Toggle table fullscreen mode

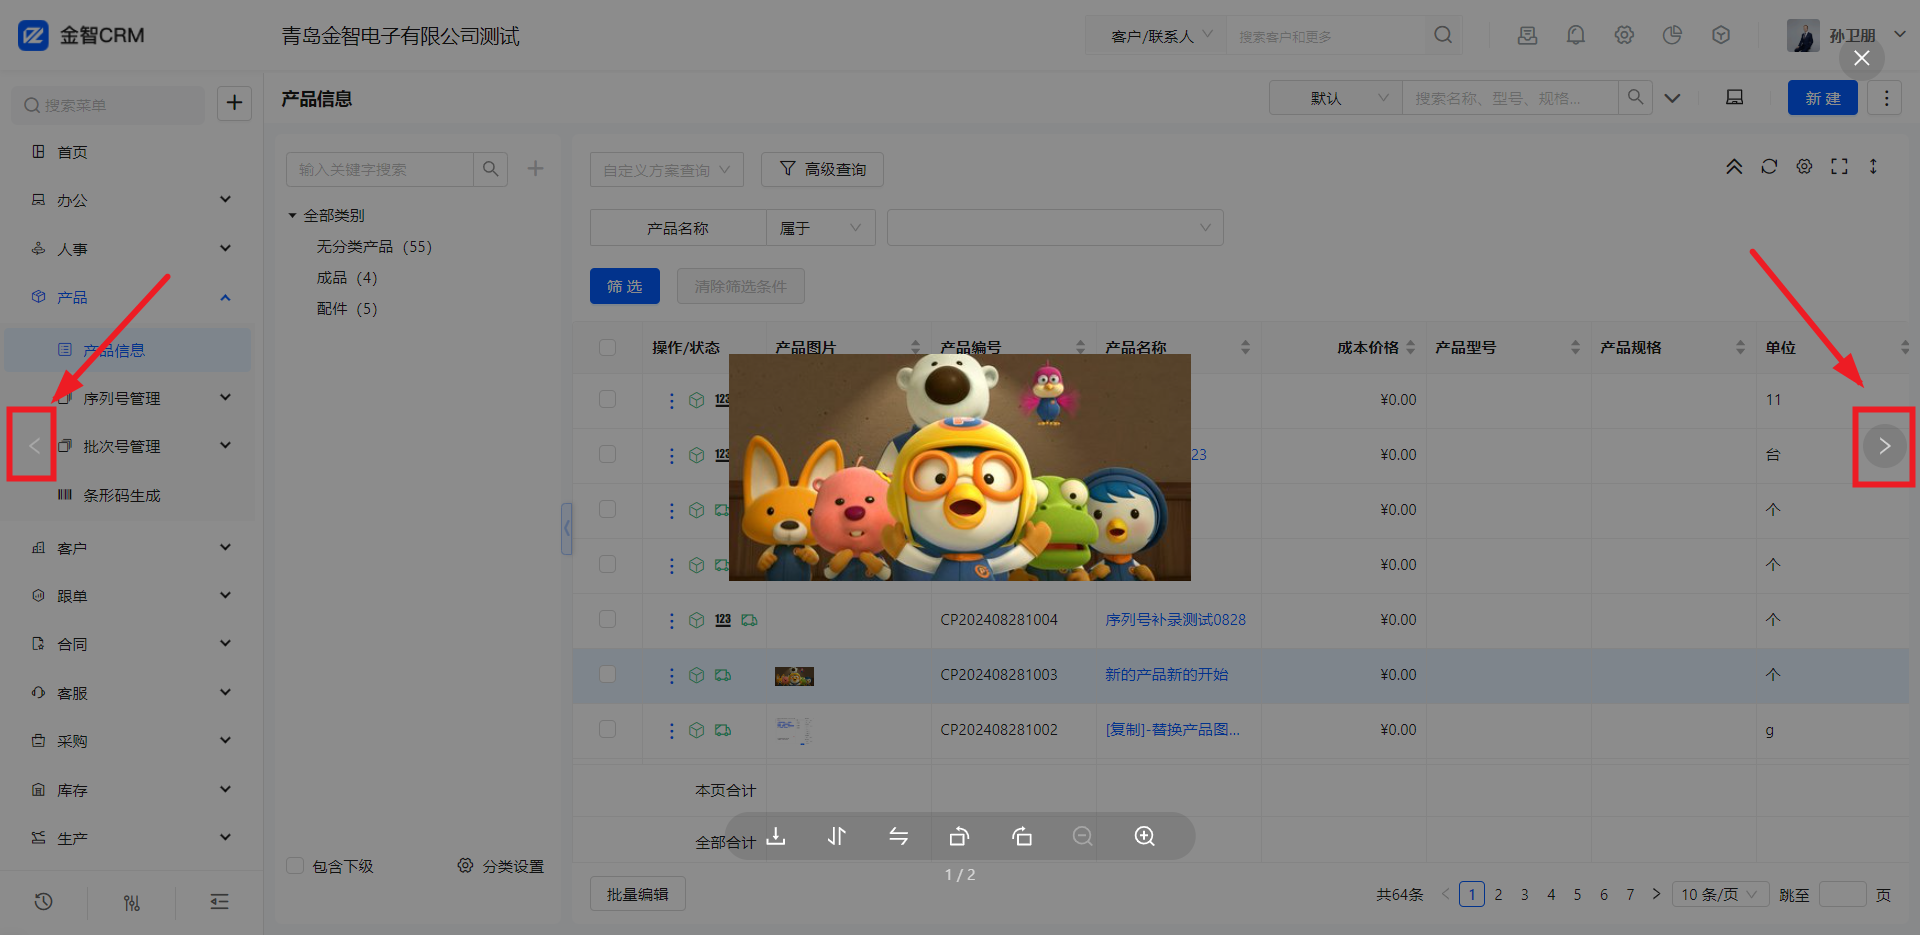click(x=1839, y=166)
